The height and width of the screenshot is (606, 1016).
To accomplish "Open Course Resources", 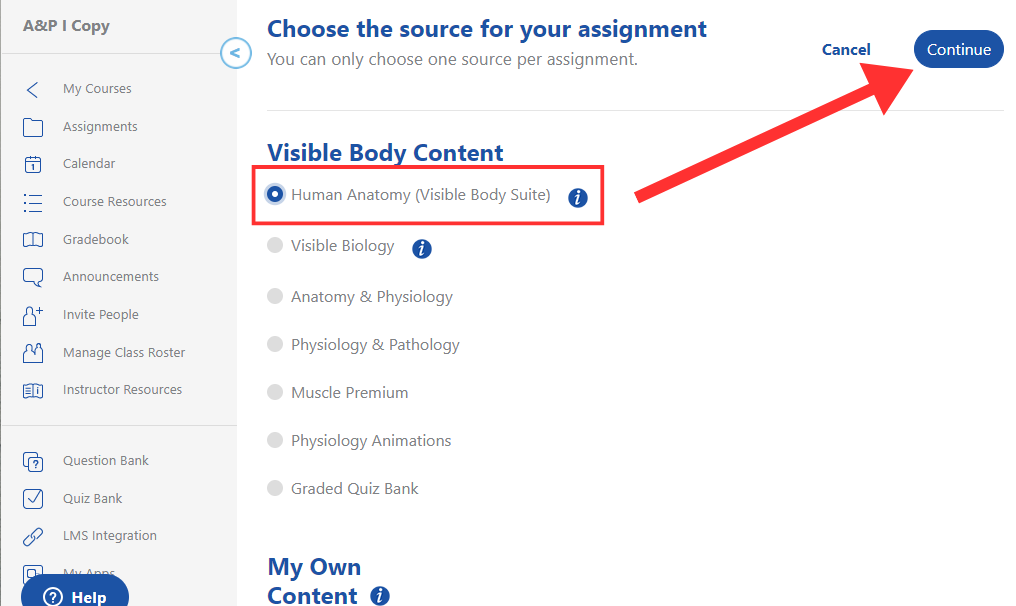I will pyautogui.click(x=116, y=201).
